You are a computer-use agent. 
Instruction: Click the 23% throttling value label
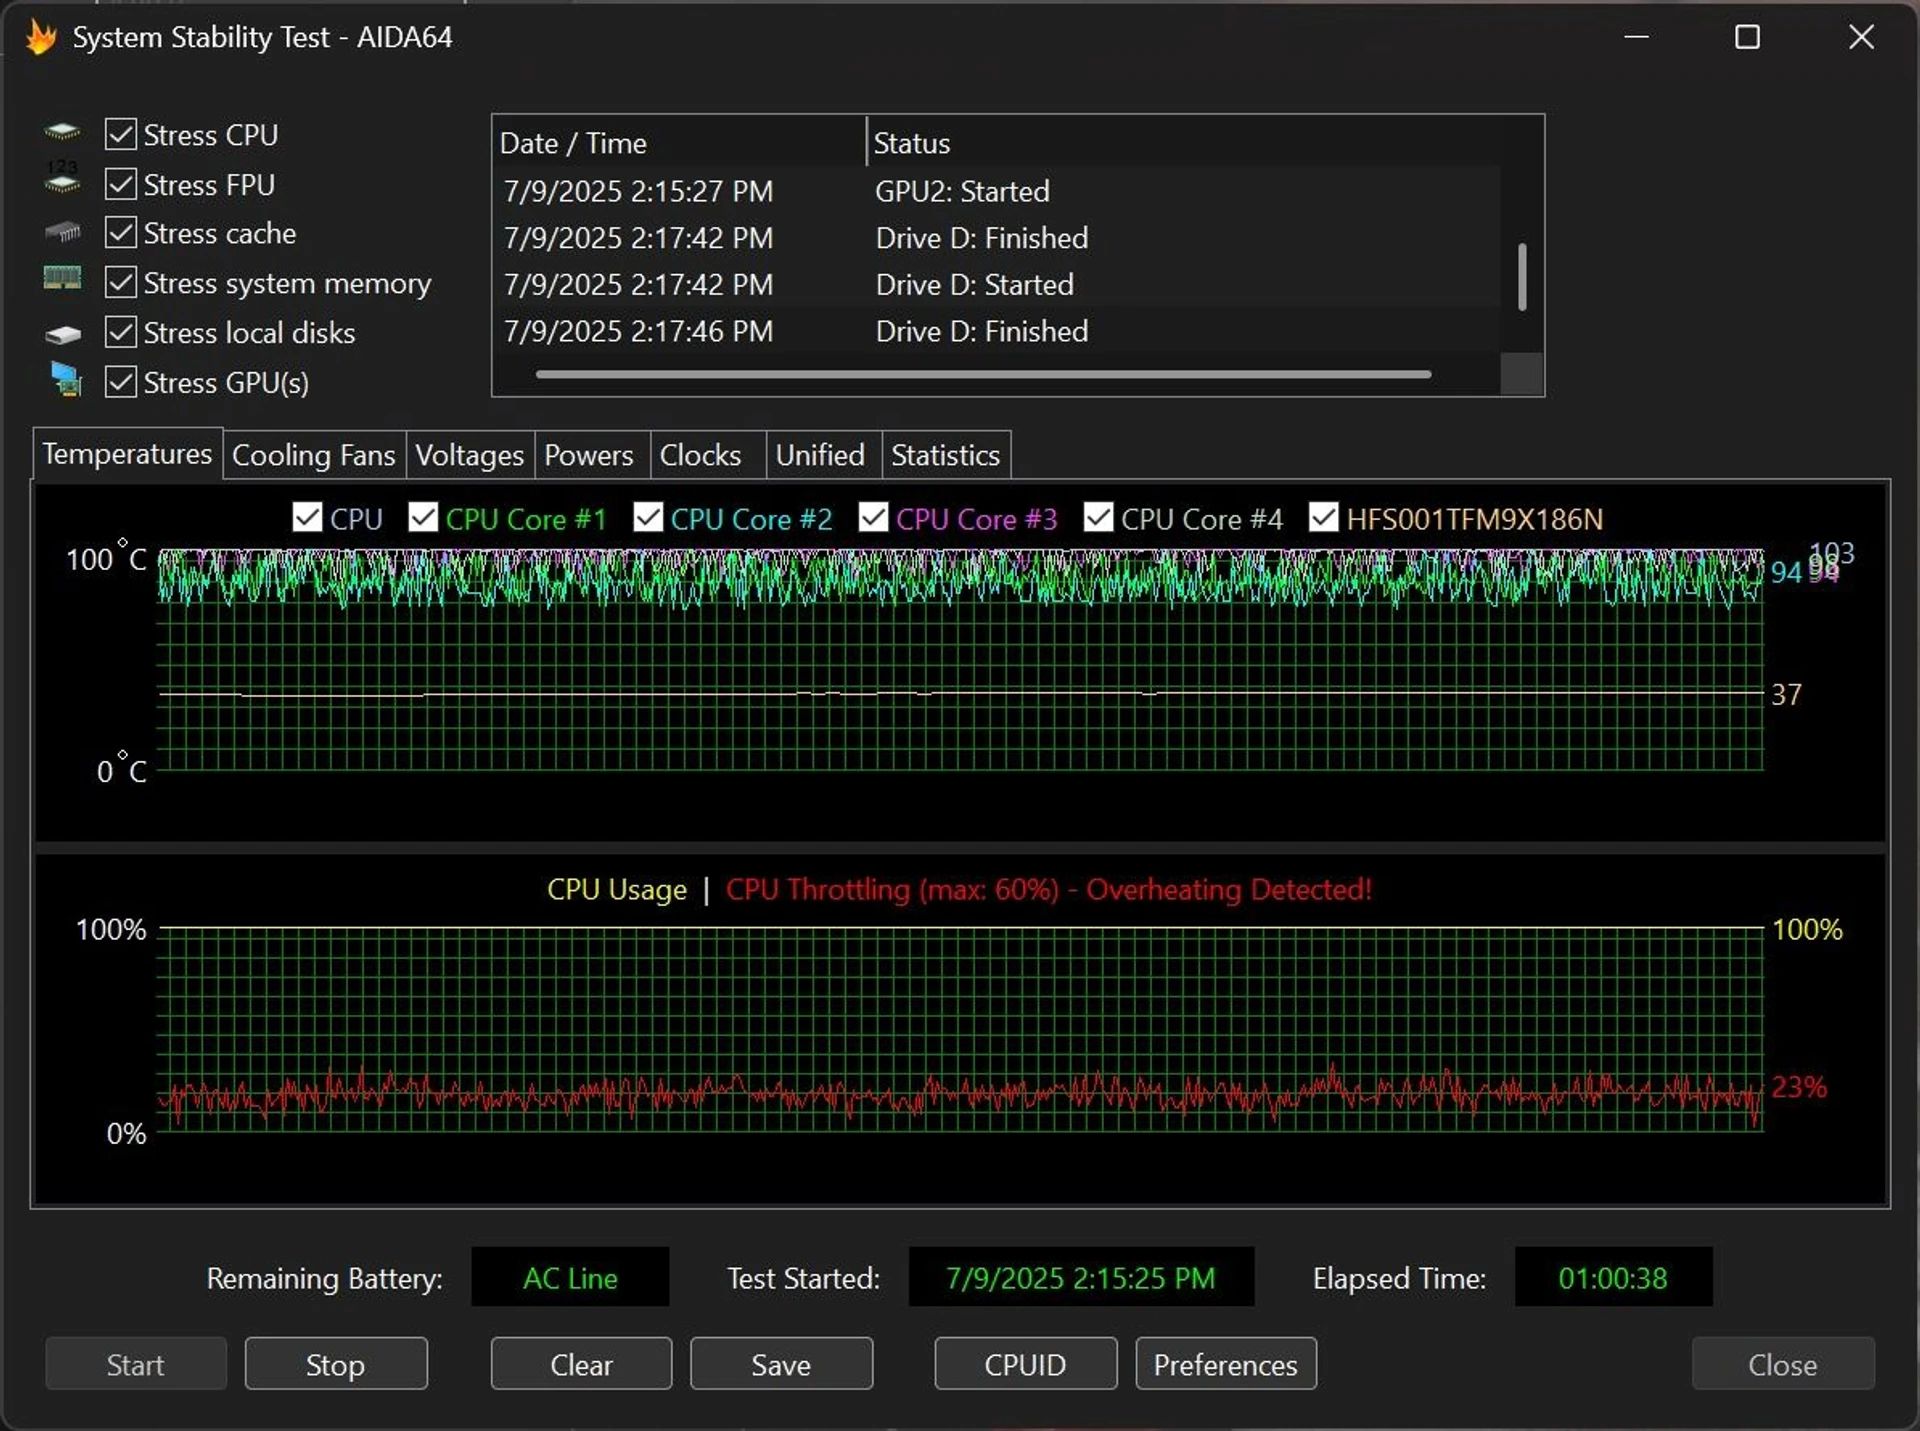pos(1799,1086)
